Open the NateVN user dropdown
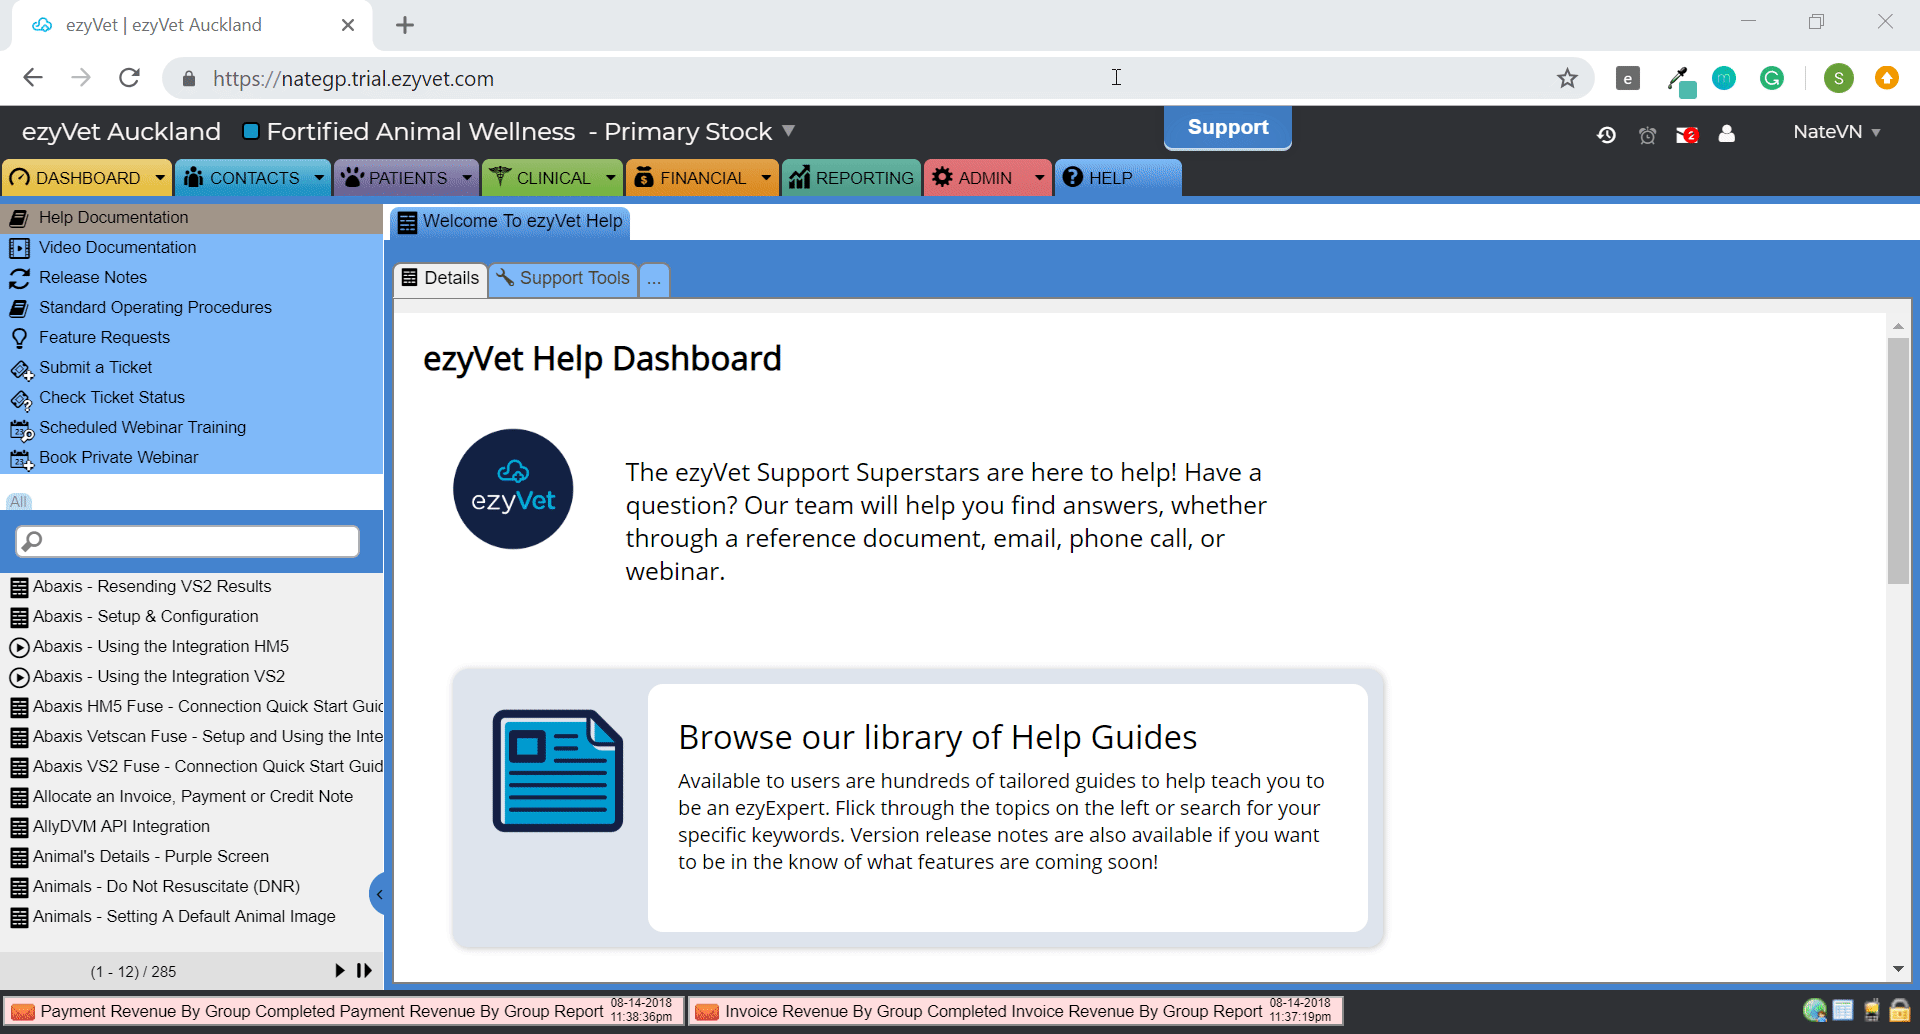Viewport: 1920px width, 1034px height. pos(1837,132)
